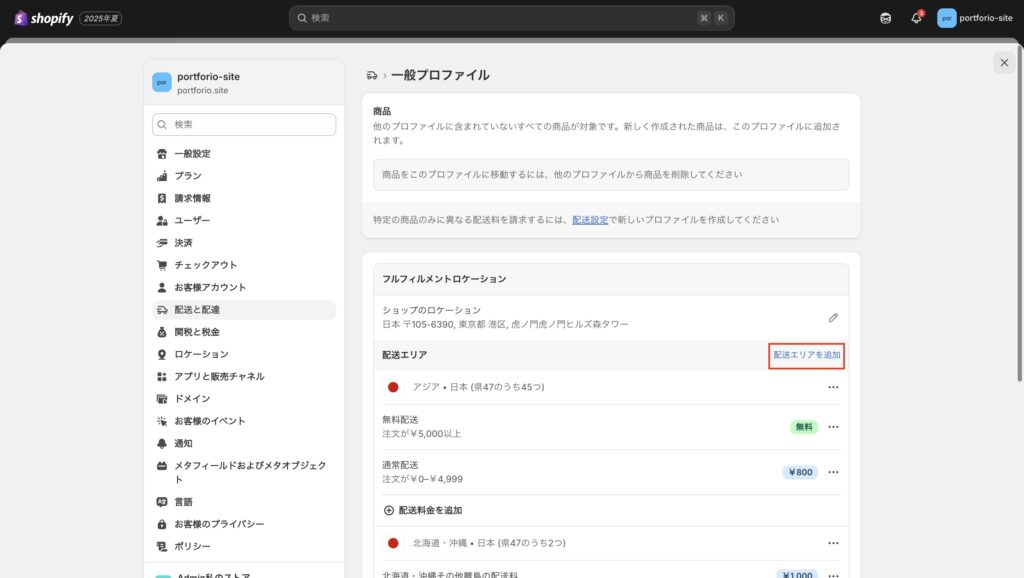Image resolution: width=1024 pixels, height=578 pixels.
Task: Close the settings panel with X
Action: point(1003,63)
